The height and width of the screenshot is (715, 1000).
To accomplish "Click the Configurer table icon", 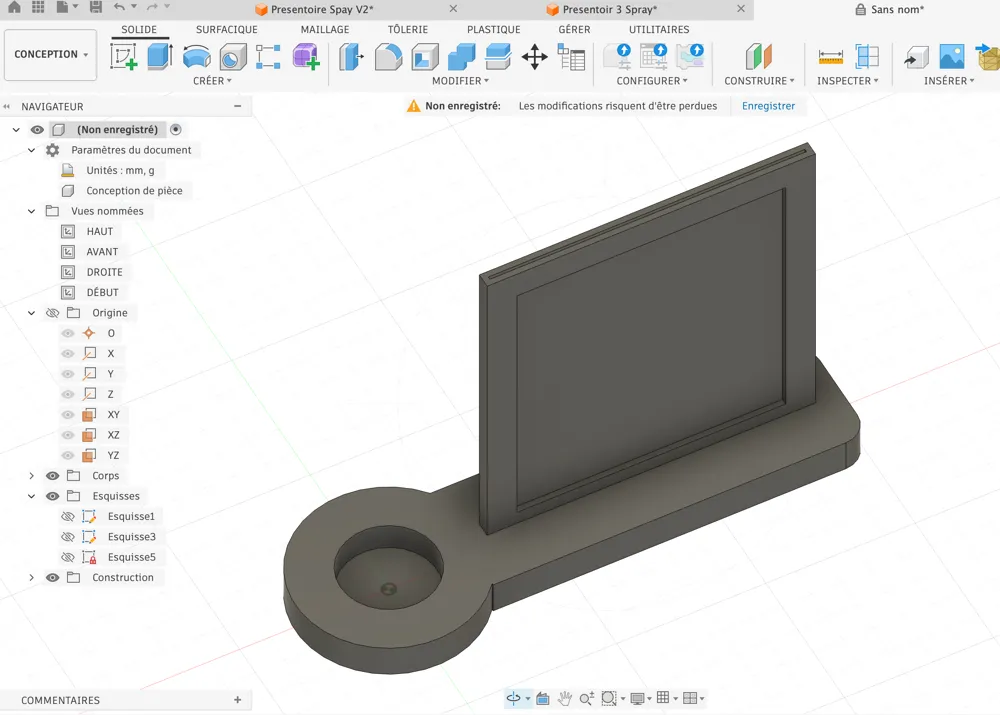I will point(654,56).
